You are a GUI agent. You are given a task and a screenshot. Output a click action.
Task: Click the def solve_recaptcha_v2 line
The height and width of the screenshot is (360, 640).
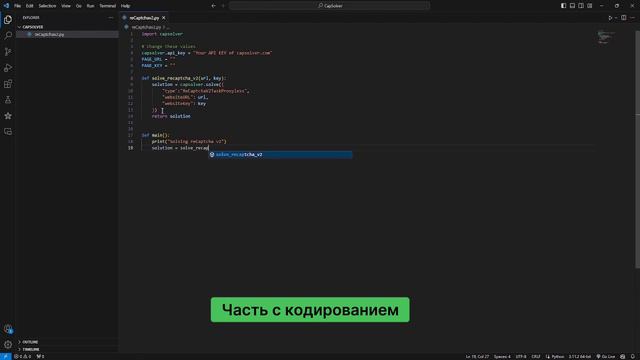[x=184, y=78]
